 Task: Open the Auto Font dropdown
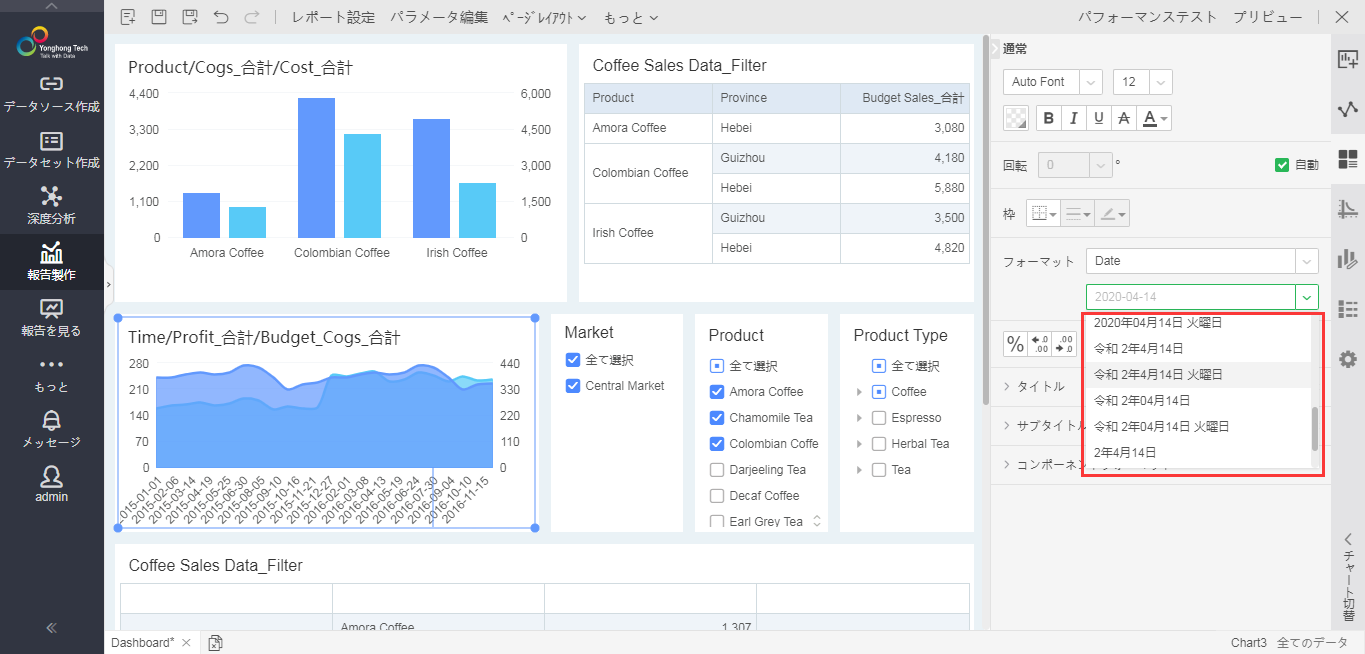1052,82
